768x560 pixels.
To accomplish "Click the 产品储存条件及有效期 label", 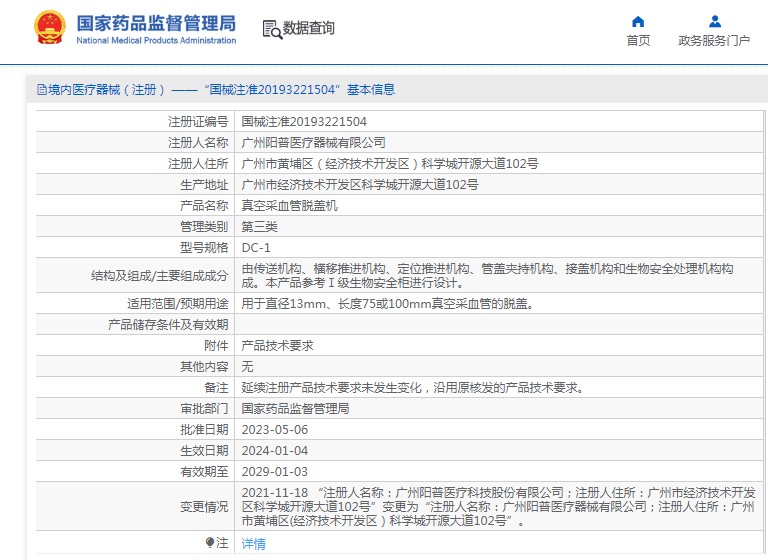I will tap(168, 325).
